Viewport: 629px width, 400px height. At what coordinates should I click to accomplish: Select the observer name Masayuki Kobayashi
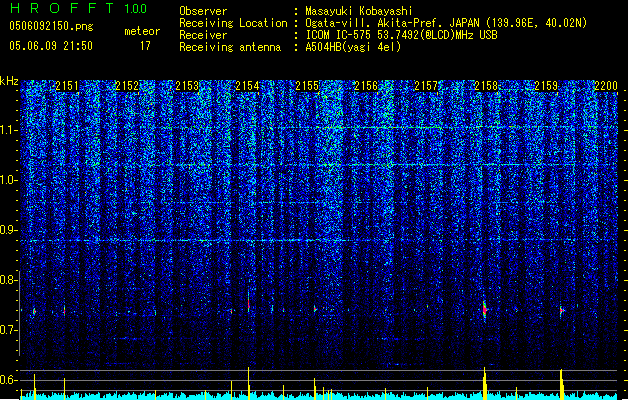pyautogui.click(x=359, y=11)
